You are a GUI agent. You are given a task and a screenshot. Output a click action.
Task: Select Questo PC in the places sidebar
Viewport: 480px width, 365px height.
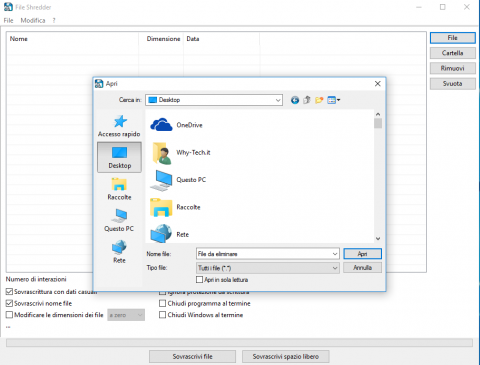[119, 220]
